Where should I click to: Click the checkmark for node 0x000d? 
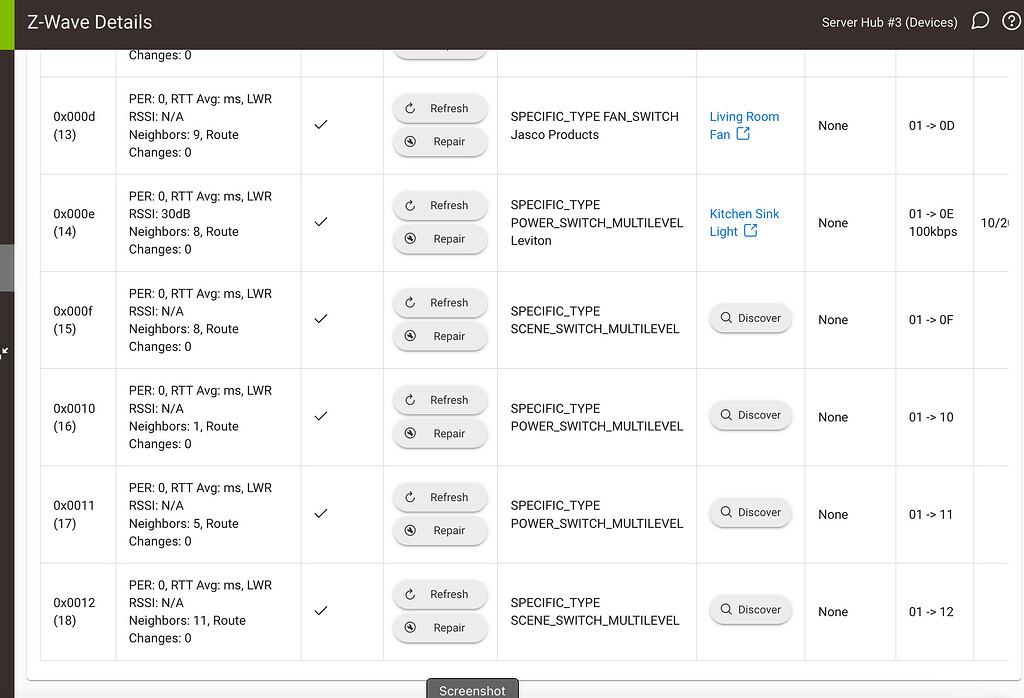click(x=321, y=125)
